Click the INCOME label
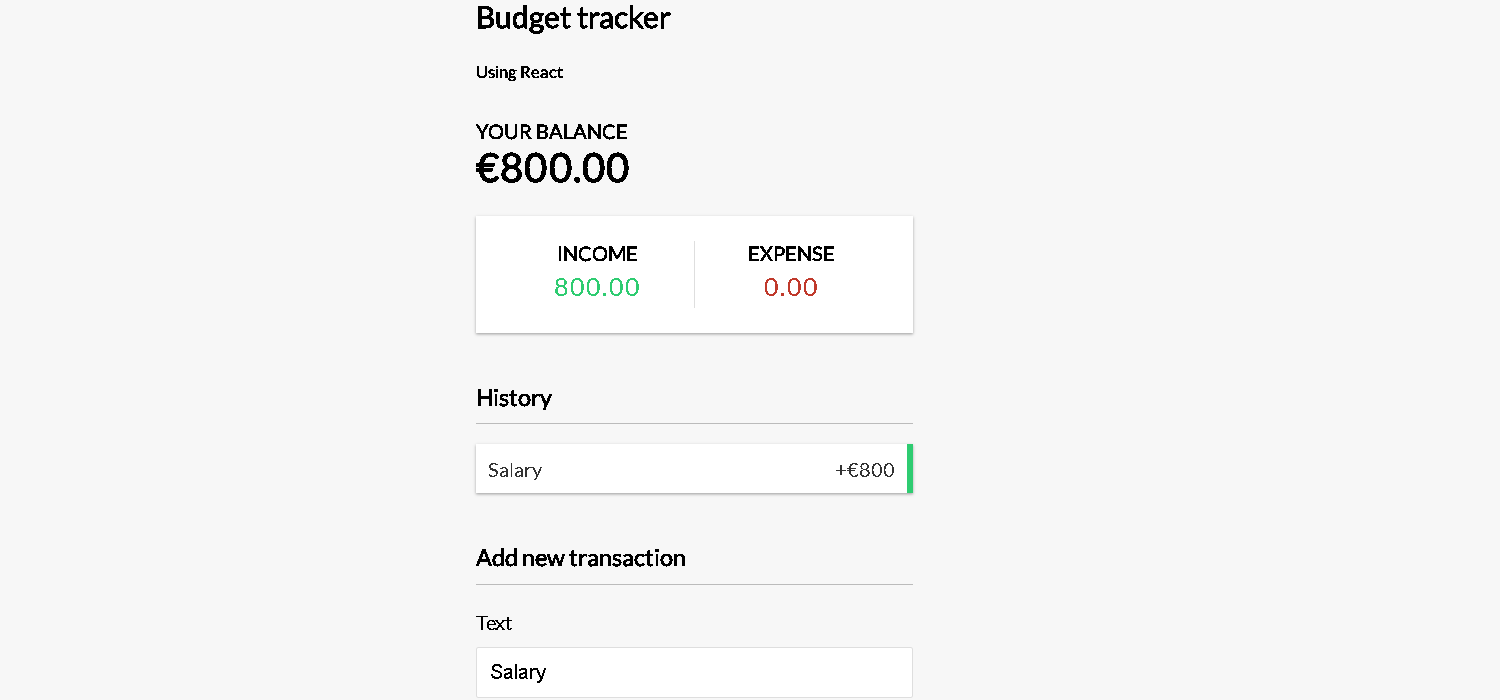The width and height of the screenshot is (1500, 700). pos(597,254)
